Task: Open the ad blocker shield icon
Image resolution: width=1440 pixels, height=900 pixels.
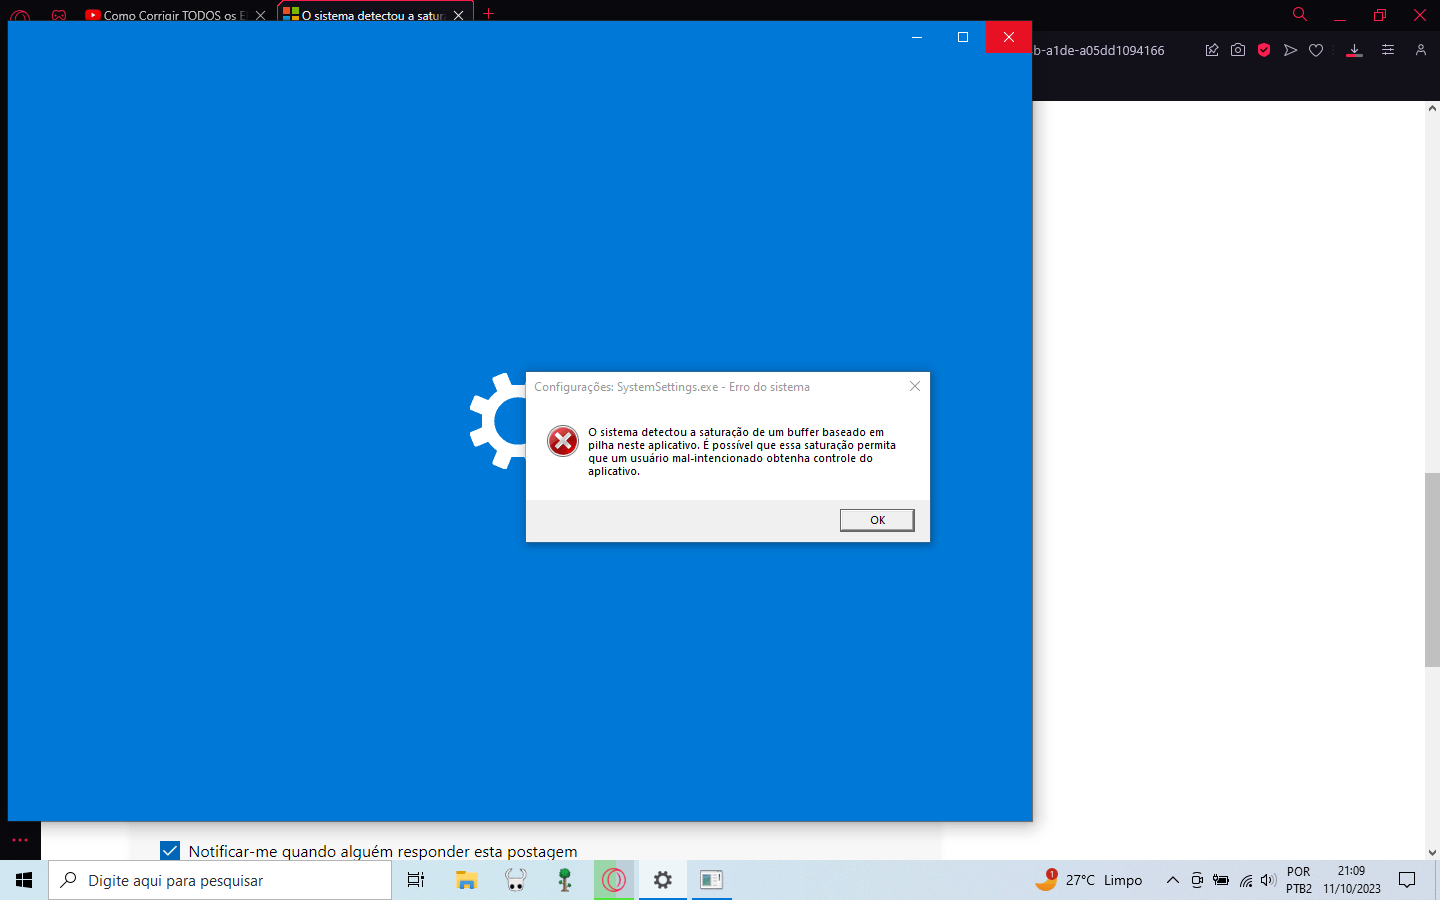Action: tap(1264, 50)
